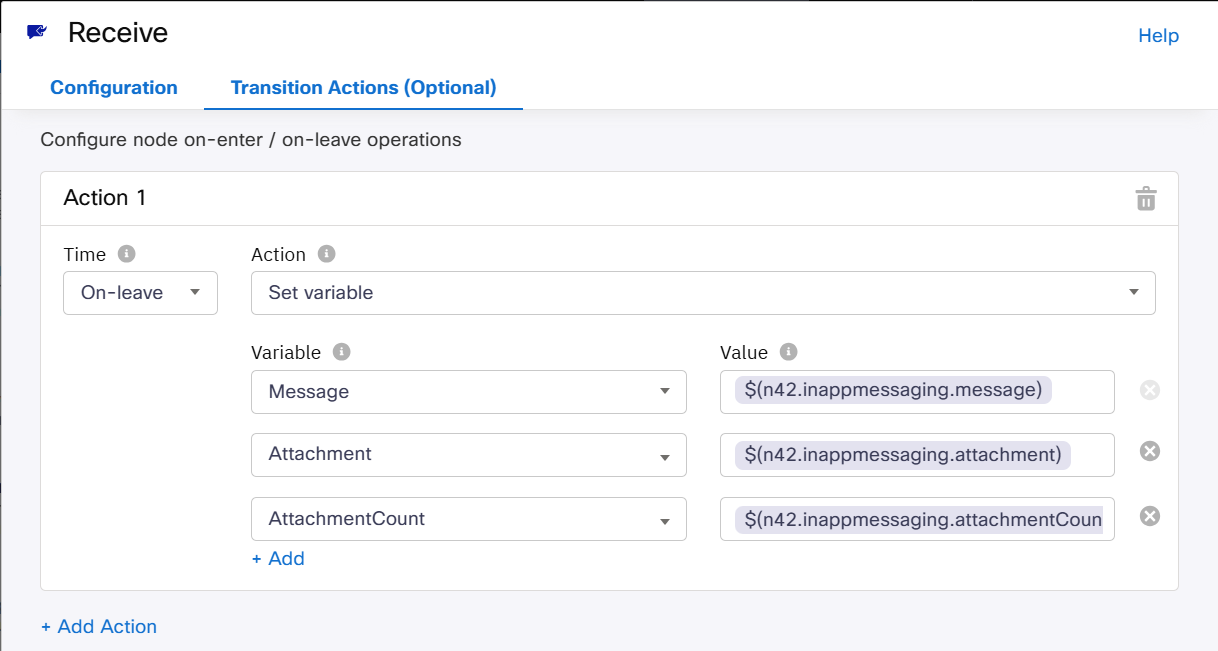
Task: Open the Set variable action dropdown
Action: click(702, 293)
